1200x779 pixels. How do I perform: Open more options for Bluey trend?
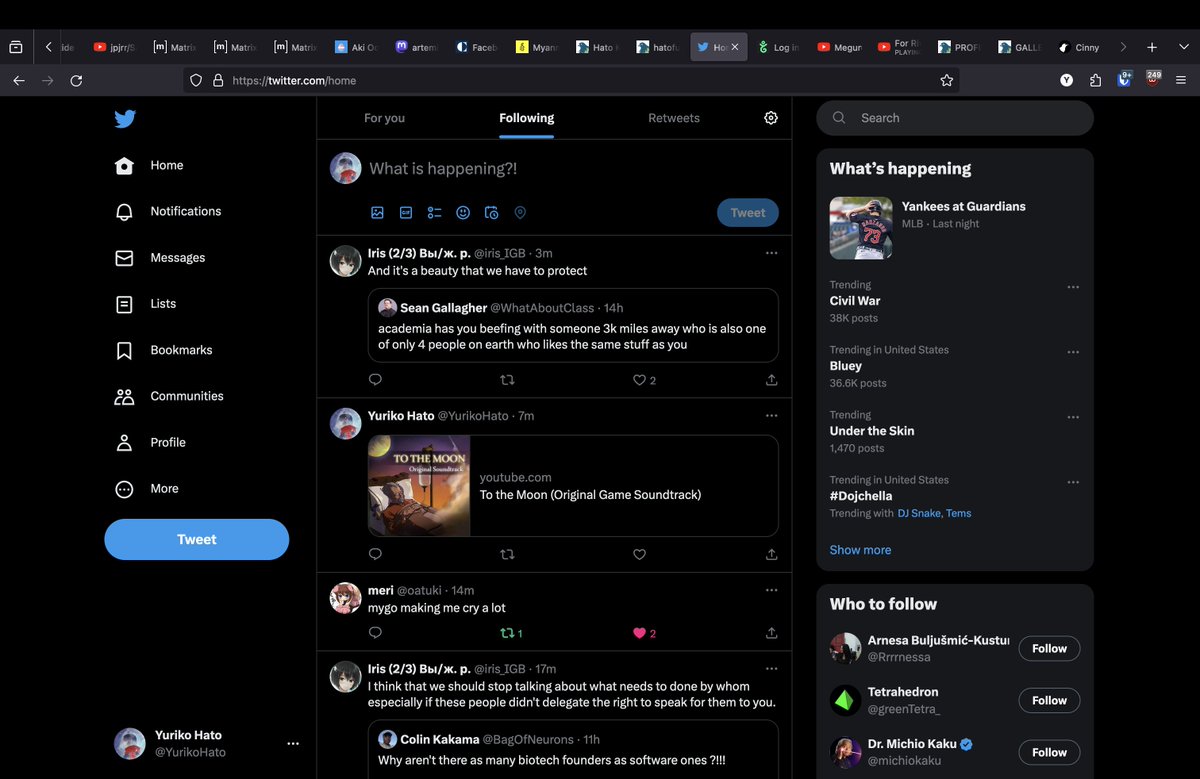point(1073,352)
